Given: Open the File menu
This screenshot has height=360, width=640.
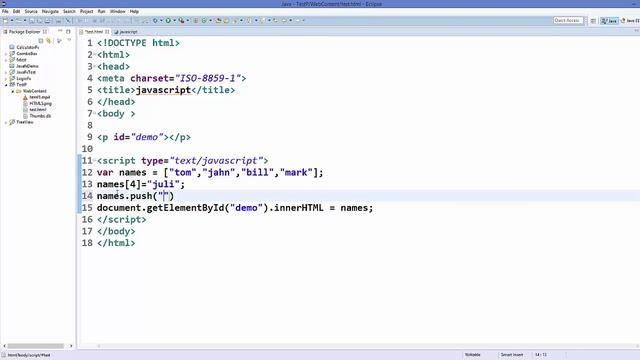Looking at the screenshot, I should click(x=5, y=11).
